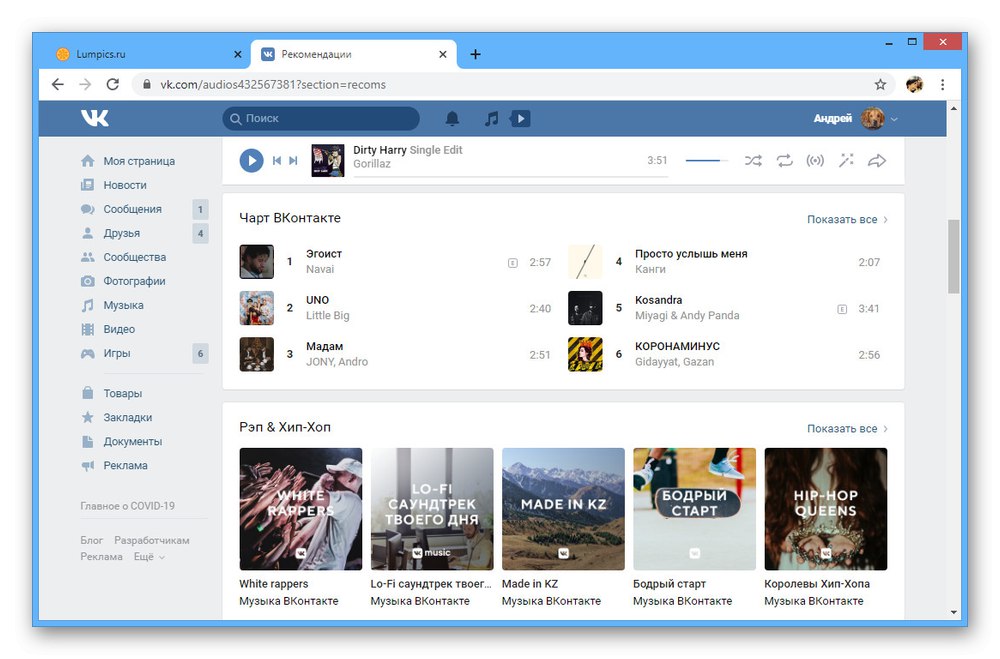Open Бодрый старт playlist
Image resolution: width=1000 pixels, height=659 pixels.
(695, 509)
